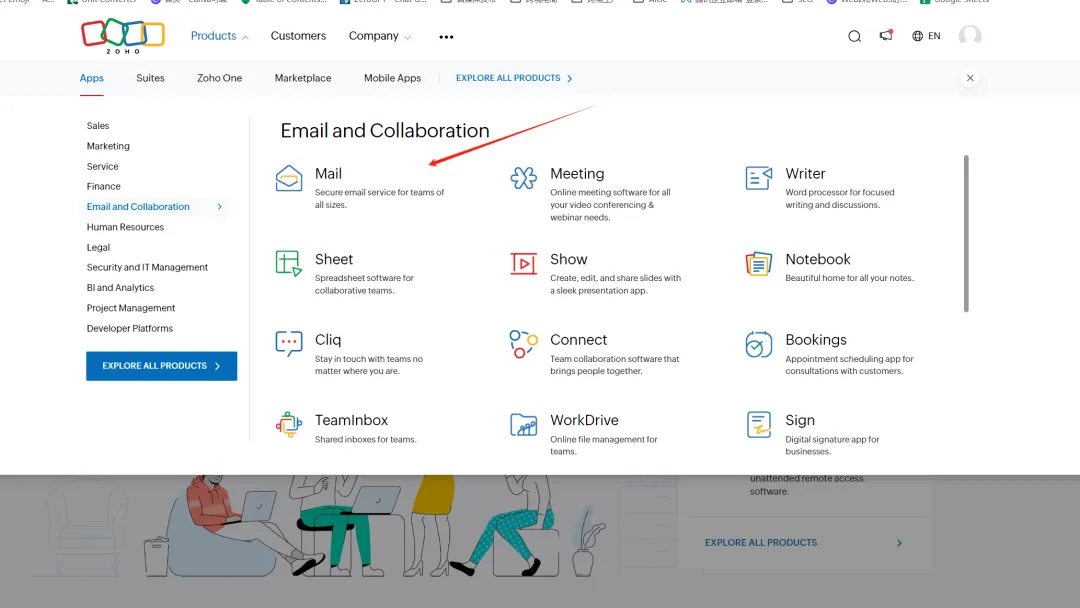Viewport: 1080px width, 608px height.
Task: Click the Zoho Sheet spreadsheet icon
Action: point(289,264)
